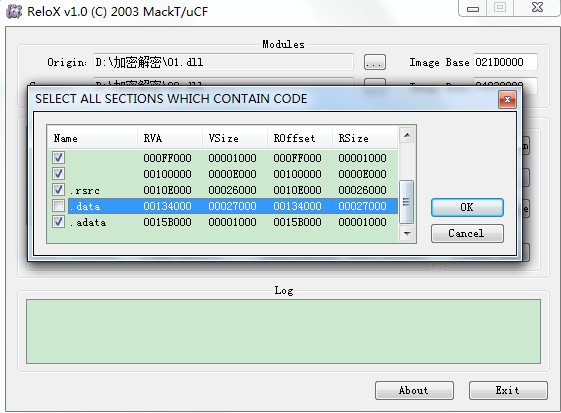This screenshot has height=413, width=561.
Task: Sort sections by Name column header
Action: click(x=92, y=138)
